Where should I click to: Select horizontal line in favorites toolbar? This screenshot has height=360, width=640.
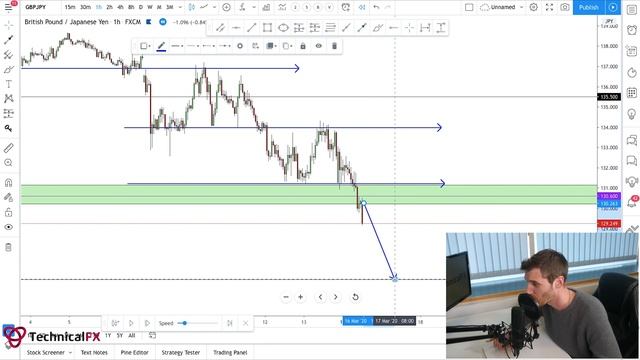click(236, 28)
